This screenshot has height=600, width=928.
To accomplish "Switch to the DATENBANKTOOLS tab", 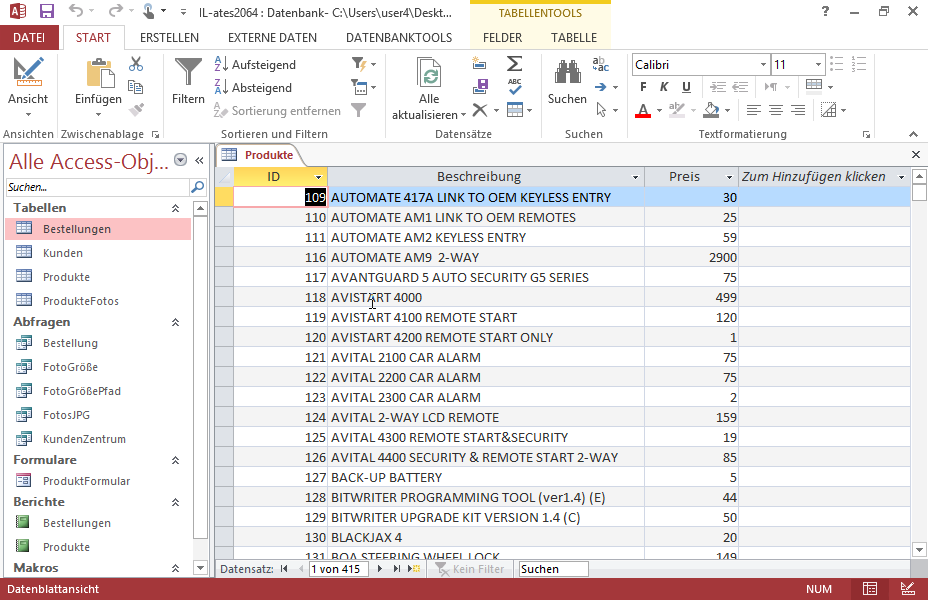I will point(399,38).
